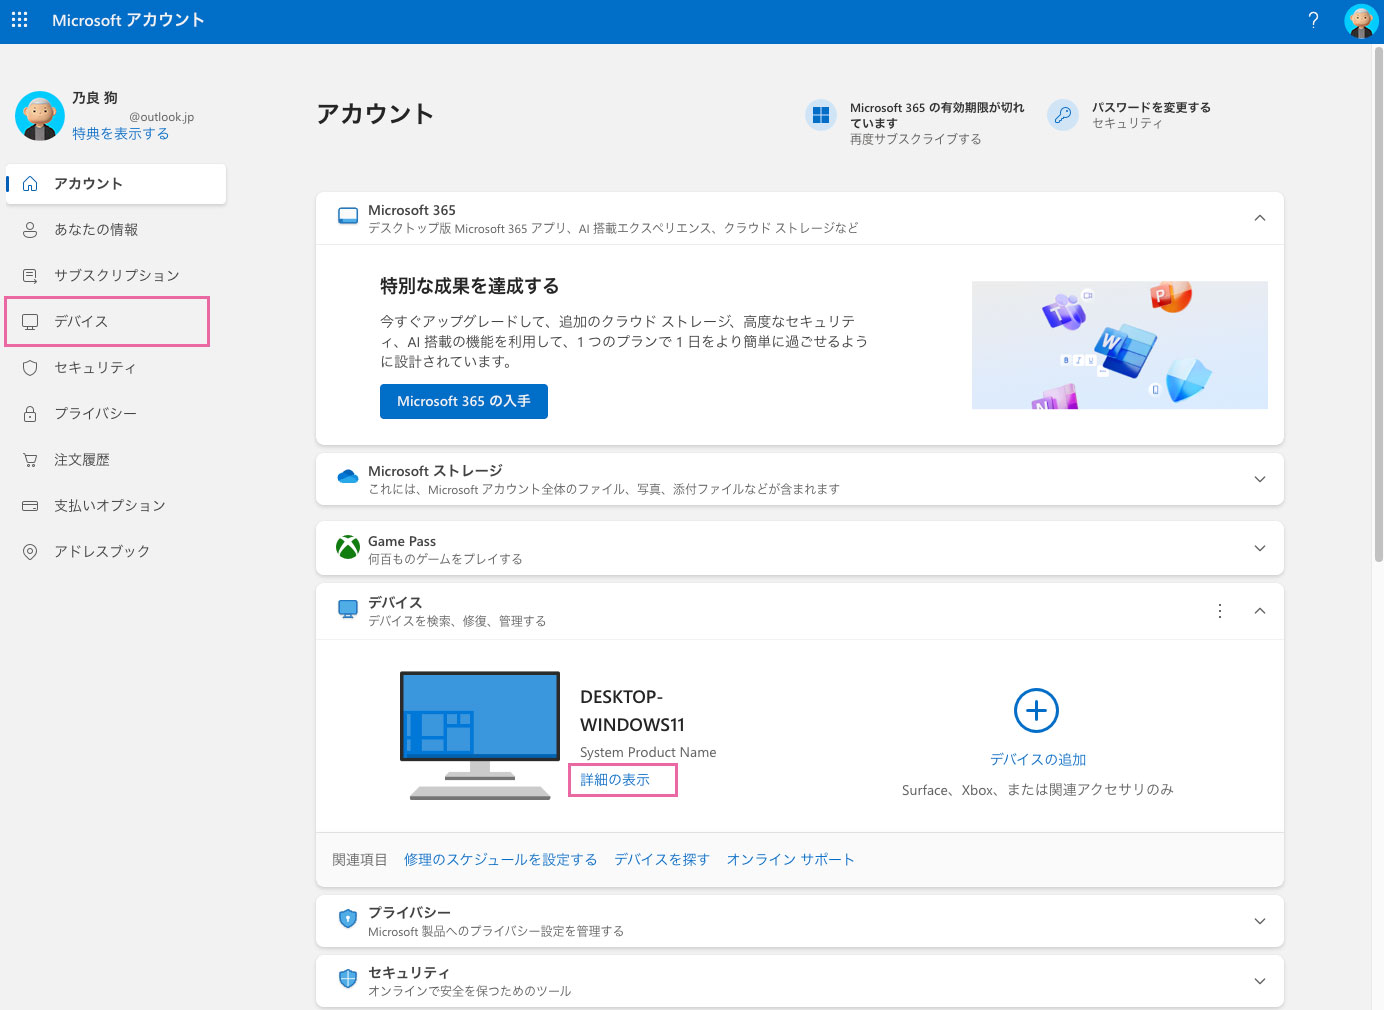Go to サブスクリプション in sidebar
1384x1010 pixels.
tap(116, 276)
